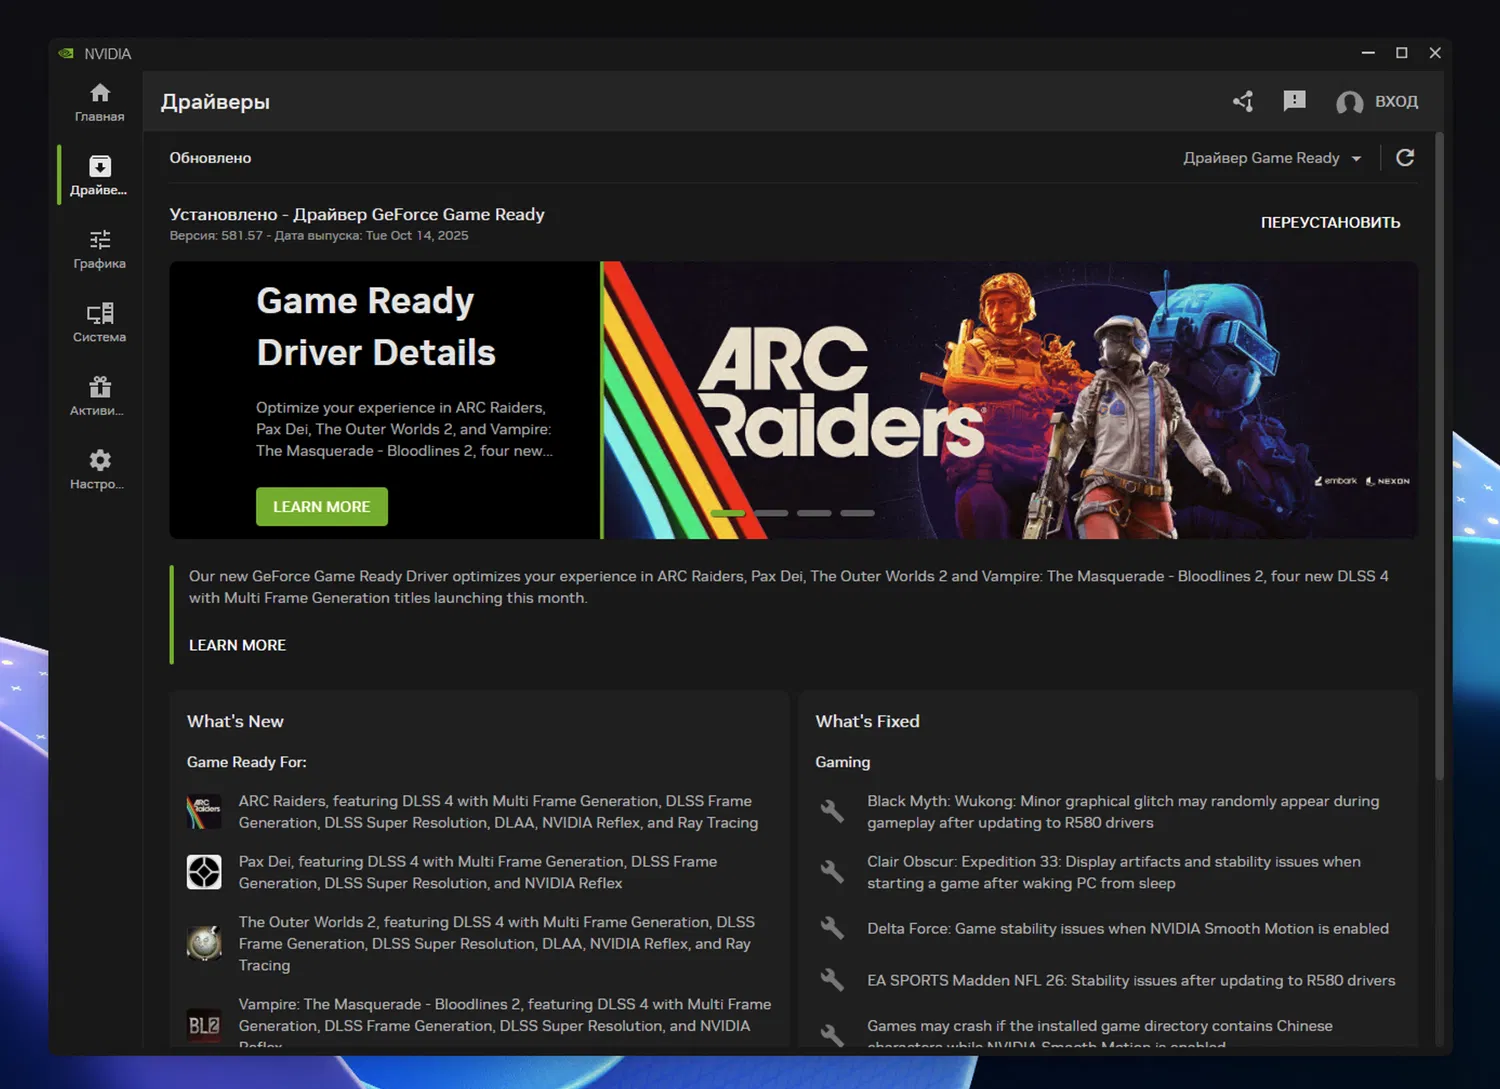Click wrench icon beside Black Myth: Wukong fix
1500x1089 pixels.
coord(832,811)
